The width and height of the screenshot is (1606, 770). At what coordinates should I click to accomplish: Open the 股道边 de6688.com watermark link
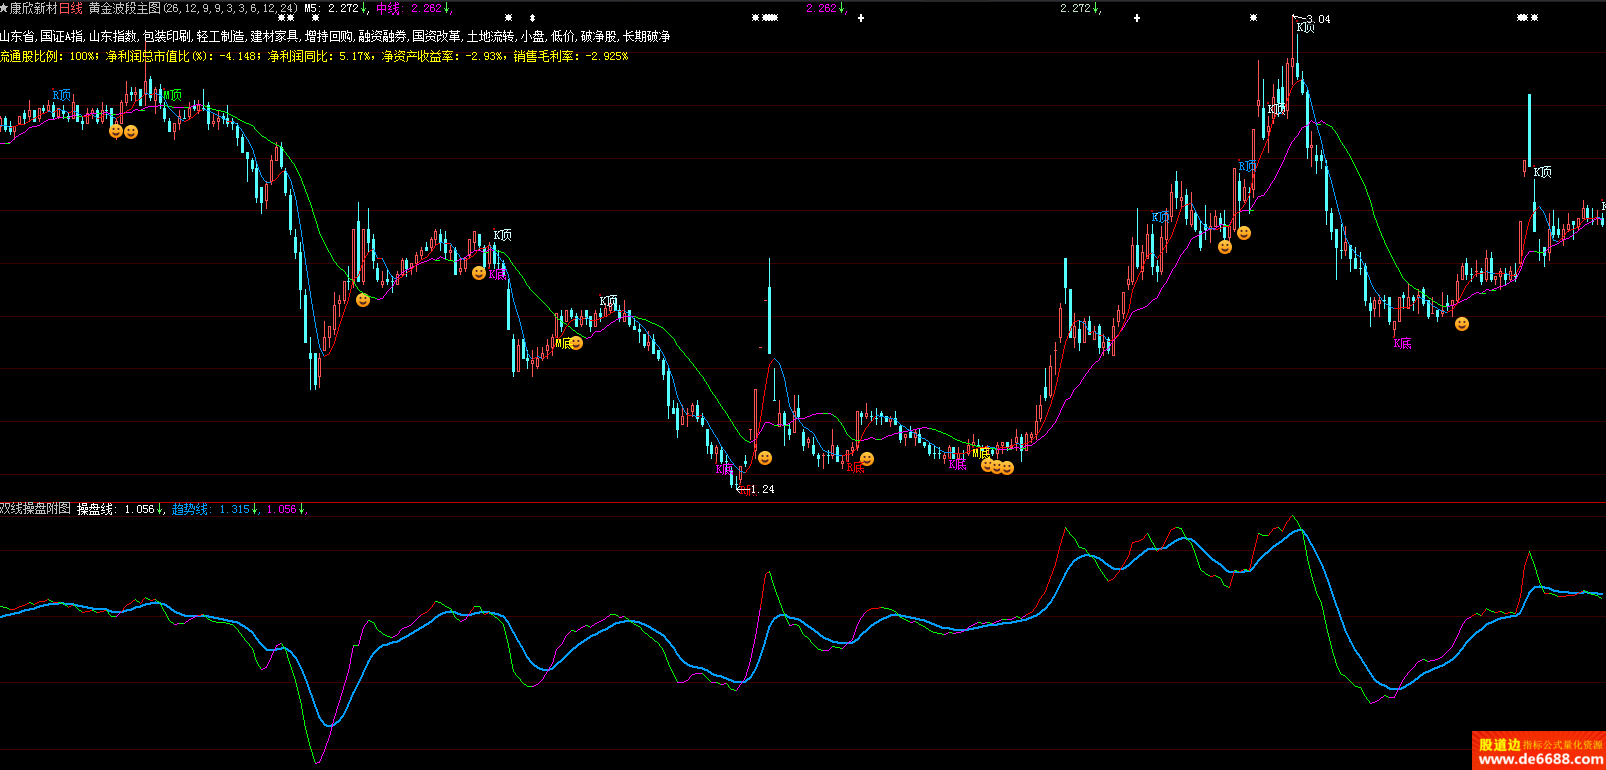[x=1539, y=752]
